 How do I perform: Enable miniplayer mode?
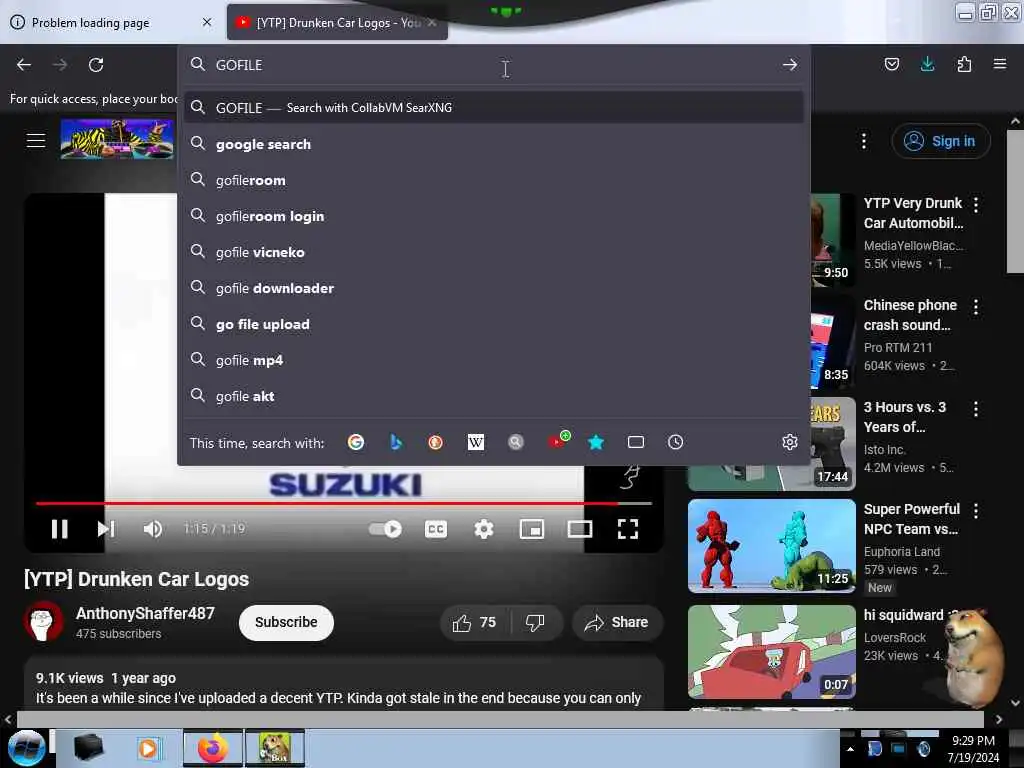click(x=532, y=528)
